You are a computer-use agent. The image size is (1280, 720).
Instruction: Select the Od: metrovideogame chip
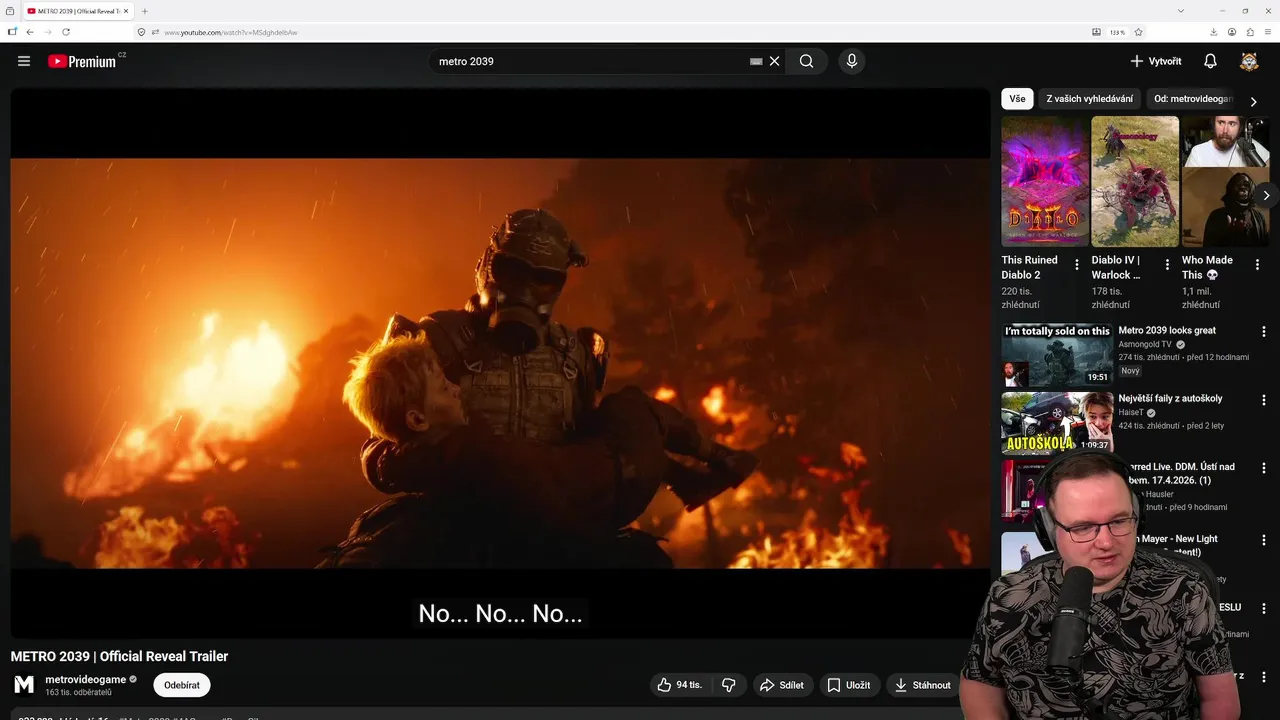pyautogui.click(x=1193, y=99)
